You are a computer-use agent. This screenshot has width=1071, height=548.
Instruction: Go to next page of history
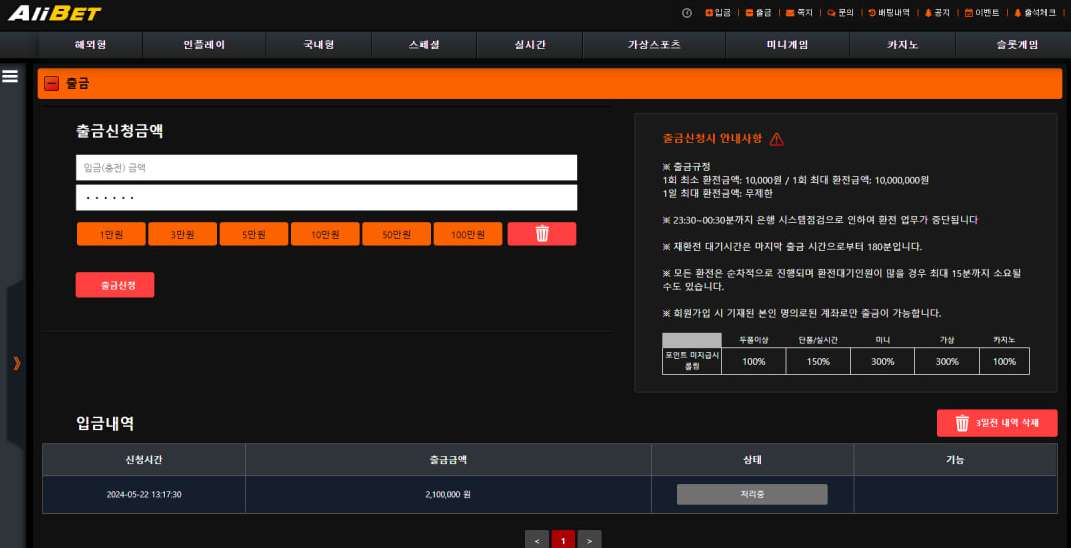click(x=589, y=540)
